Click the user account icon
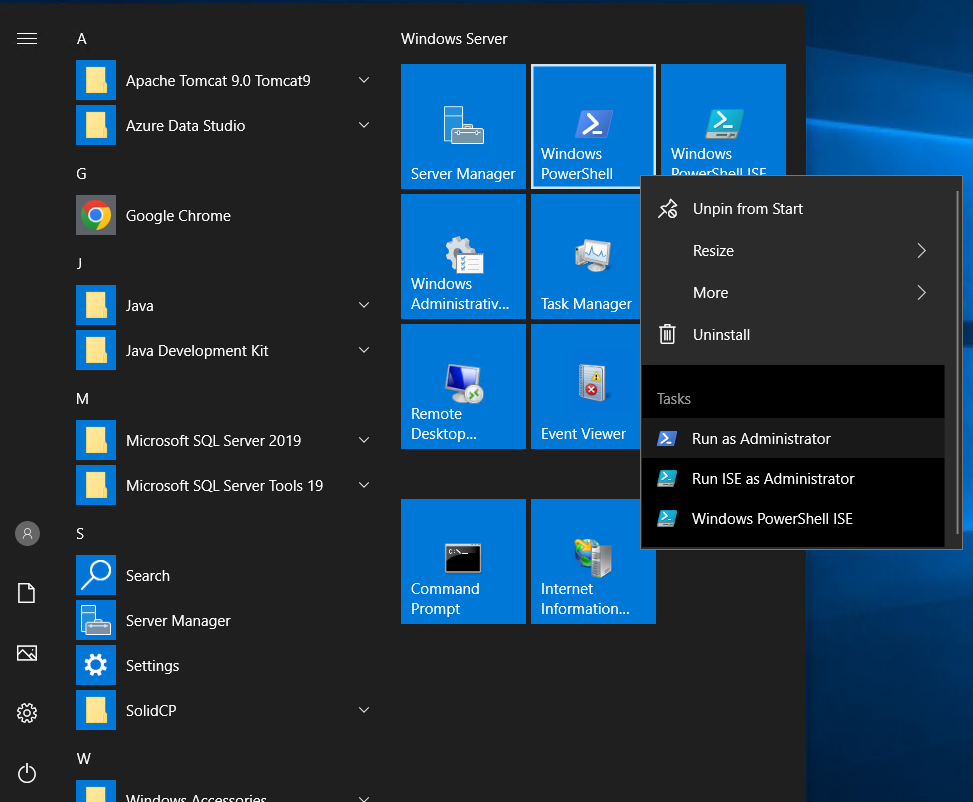973x802 pixels. (27, 533)
